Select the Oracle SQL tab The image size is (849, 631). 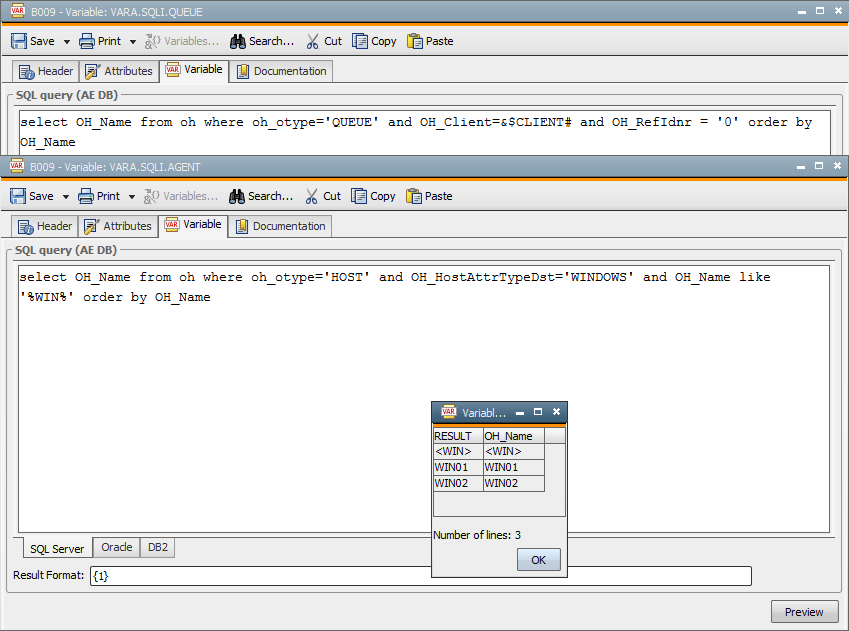(x=116, y=548)
